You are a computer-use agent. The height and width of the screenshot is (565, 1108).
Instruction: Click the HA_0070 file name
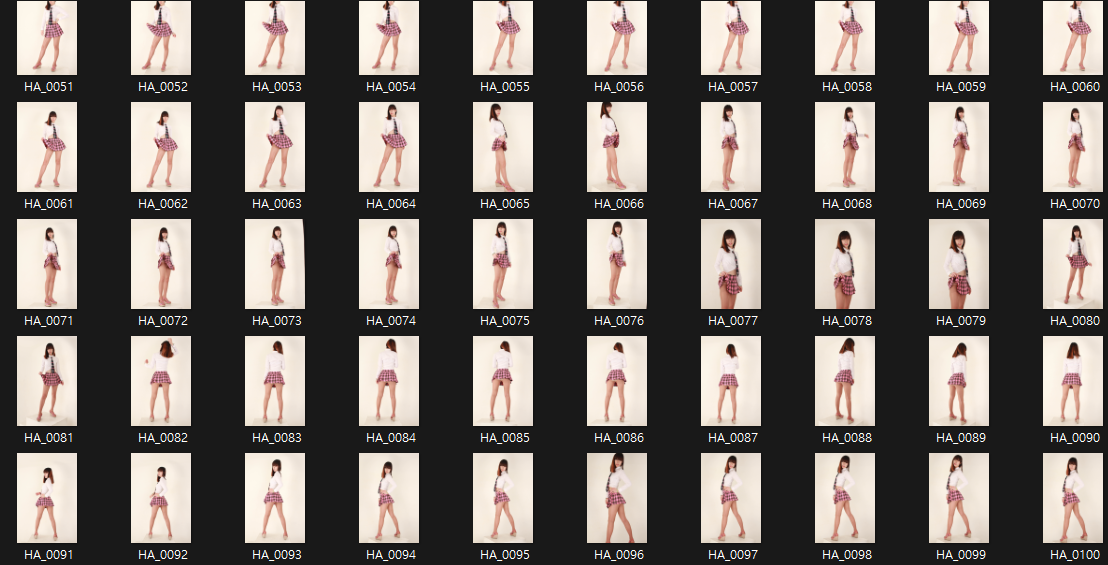(x=1075, y=204)
